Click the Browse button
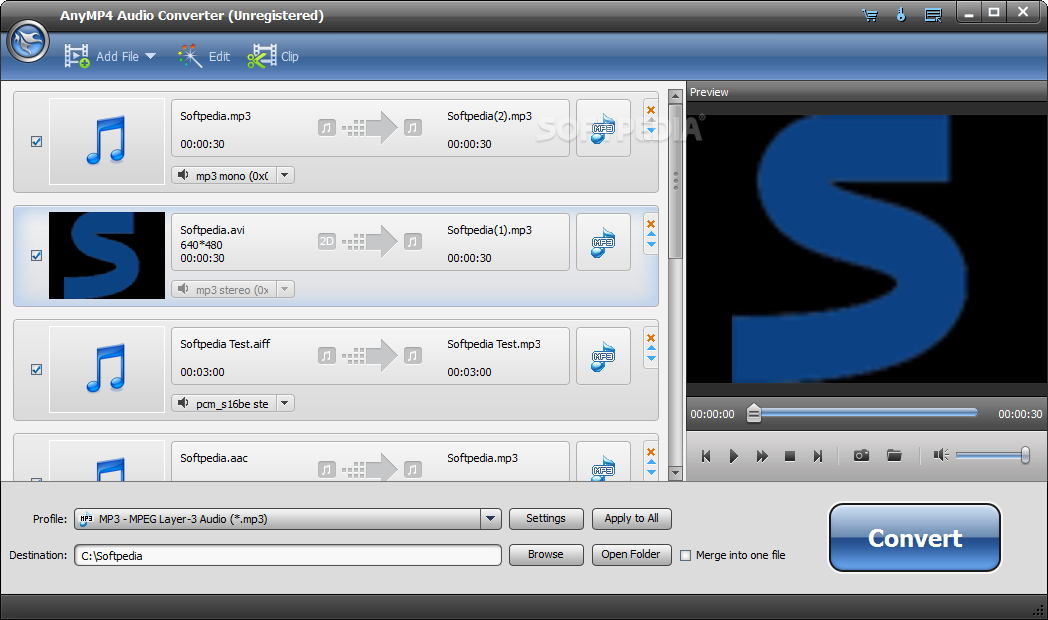This screenshot has height=620, width=1048. (x=546, y=555)
